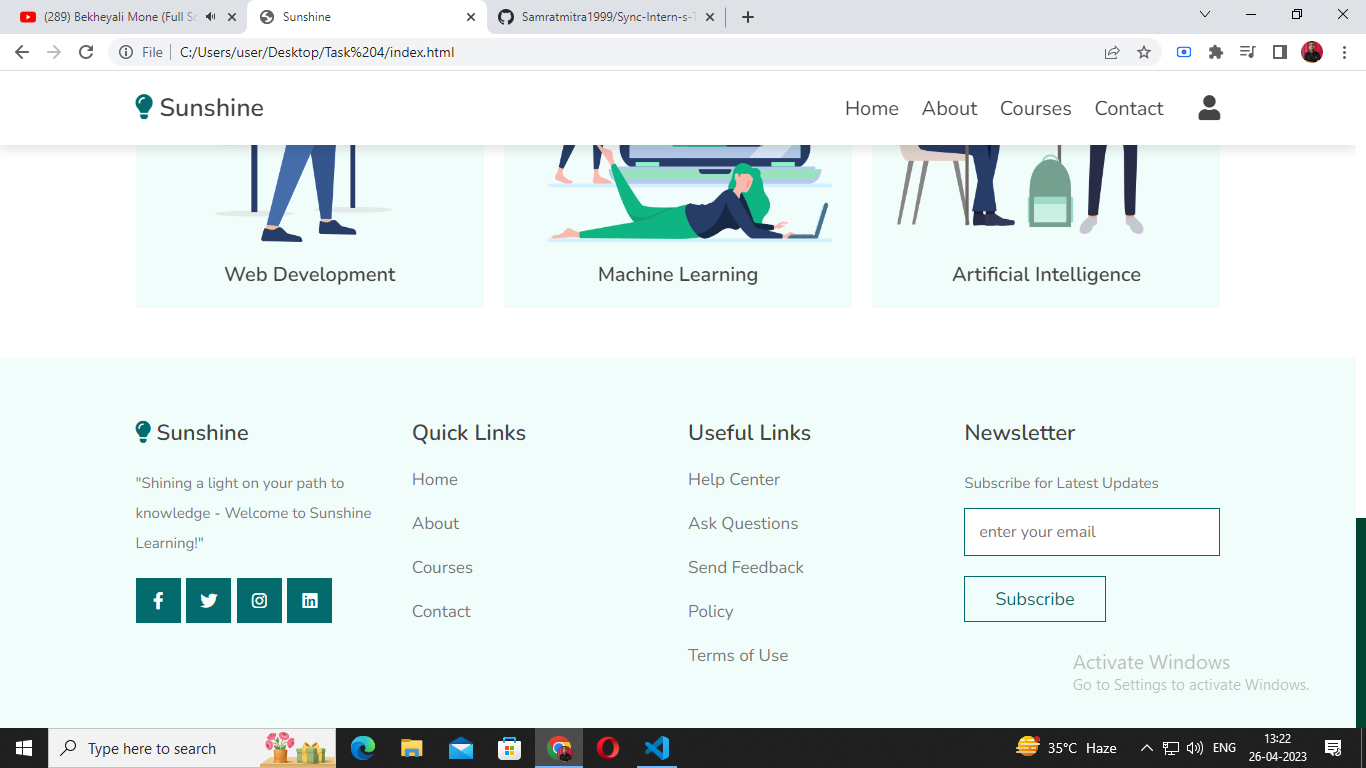Open the Ask Questions link

(743, 524)
